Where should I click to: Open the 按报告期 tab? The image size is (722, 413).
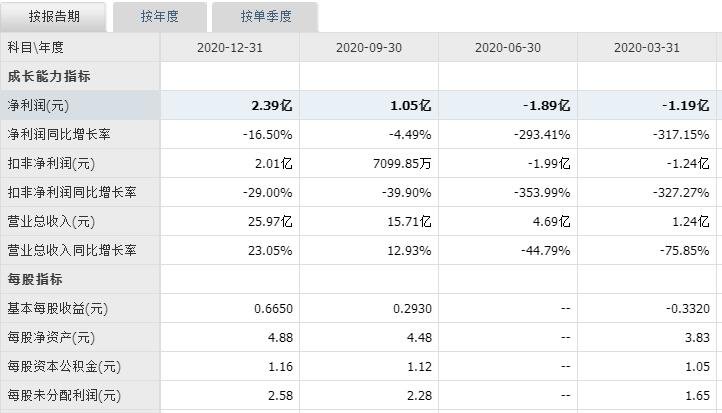point(54,16)
